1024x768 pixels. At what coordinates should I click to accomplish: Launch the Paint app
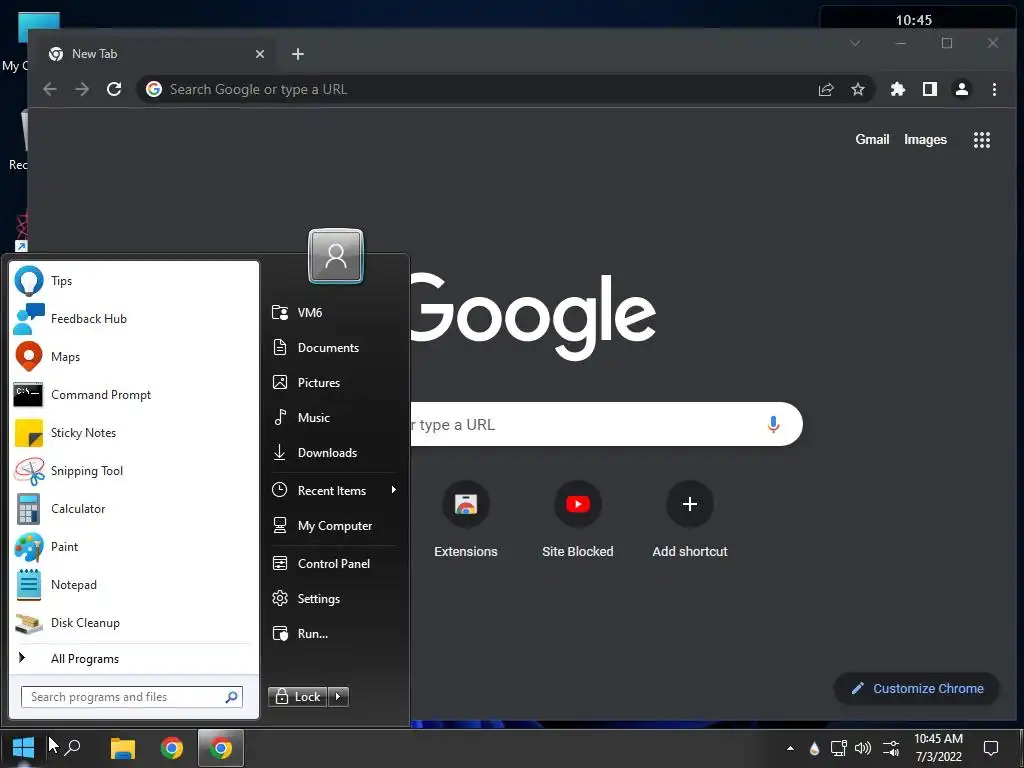tap(134, 547)
